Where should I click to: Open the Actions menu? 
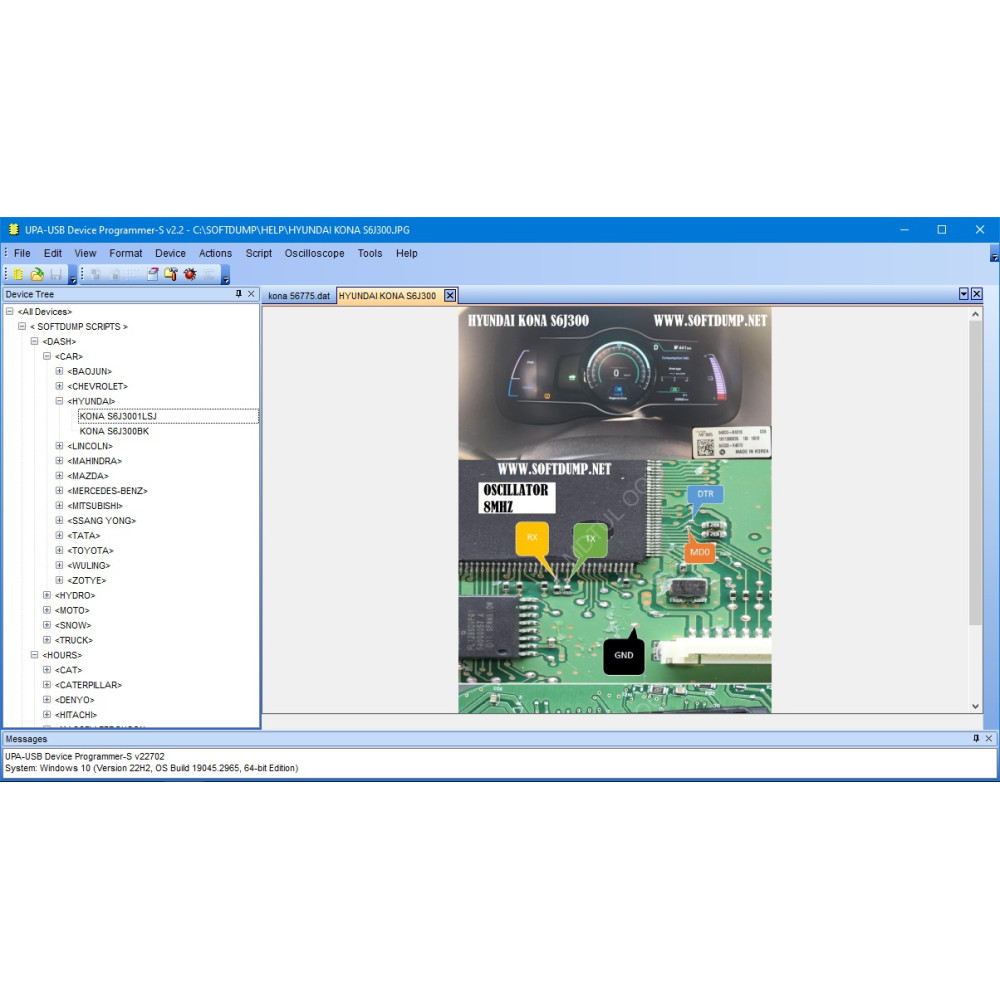tap(216, 253)
